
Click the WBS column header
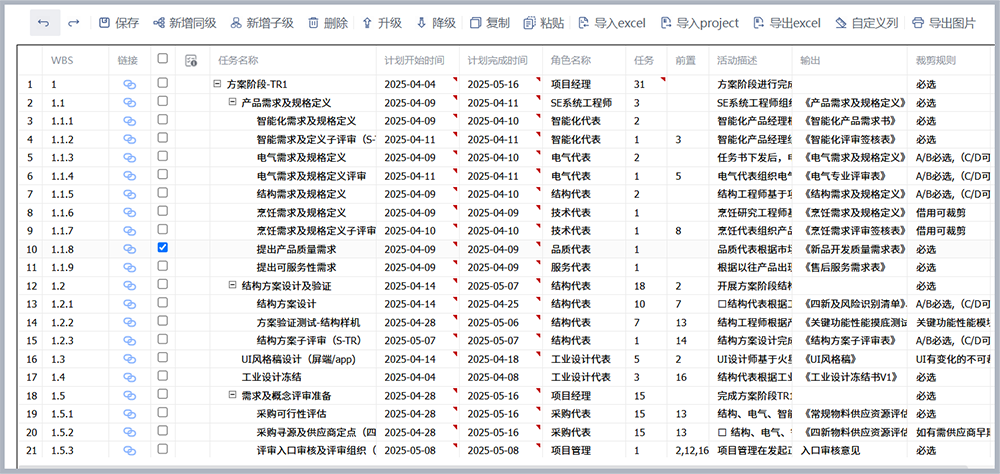(x=62, y=61)
